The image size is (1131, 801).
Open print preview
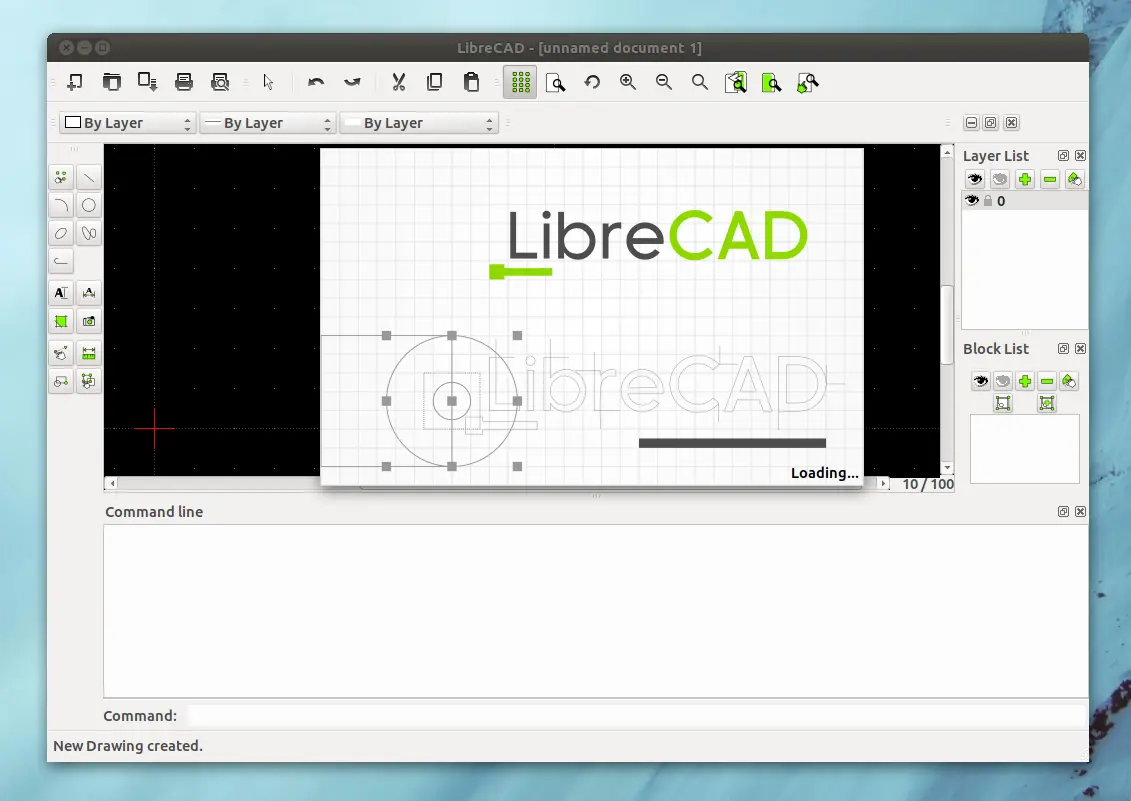(x=220, y=82)
